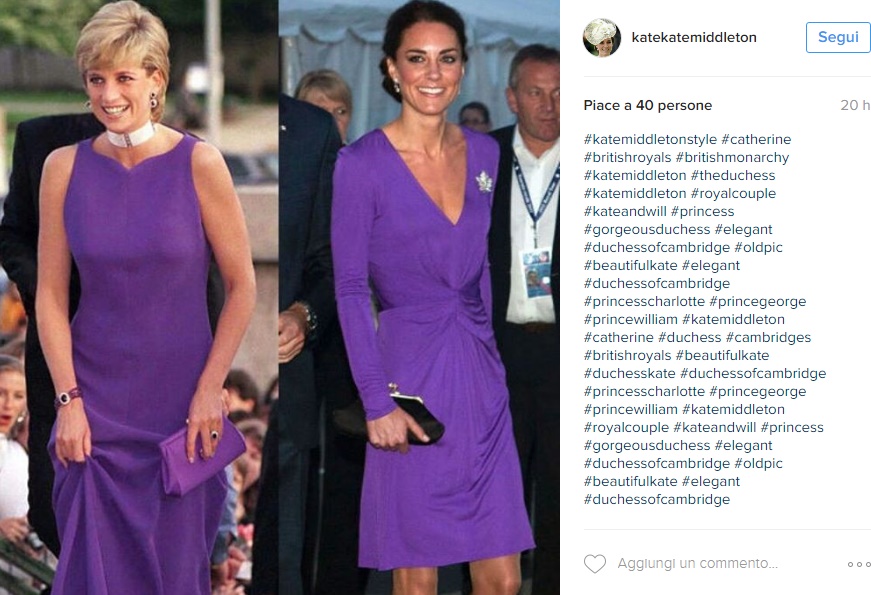Open the first #oldpic hashtag
This screenshot has width=871, height=595.
(758, 247)
